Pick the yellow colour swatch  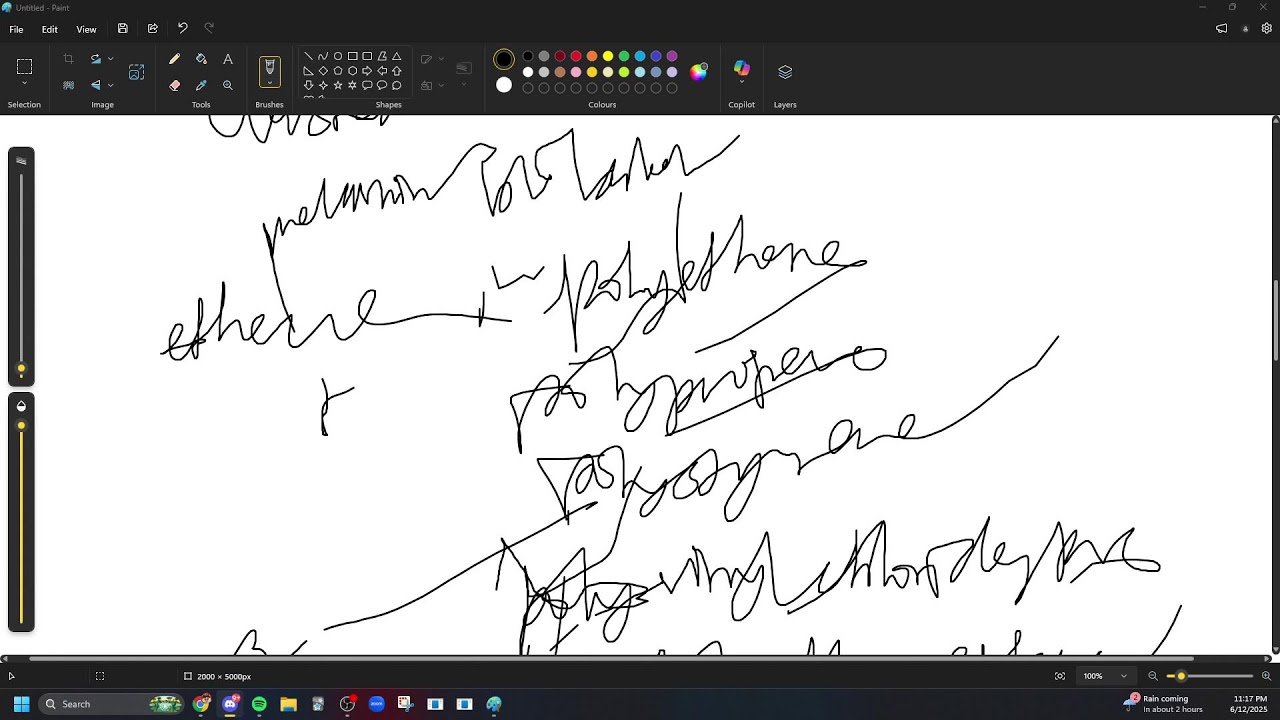tap(608, 56)
